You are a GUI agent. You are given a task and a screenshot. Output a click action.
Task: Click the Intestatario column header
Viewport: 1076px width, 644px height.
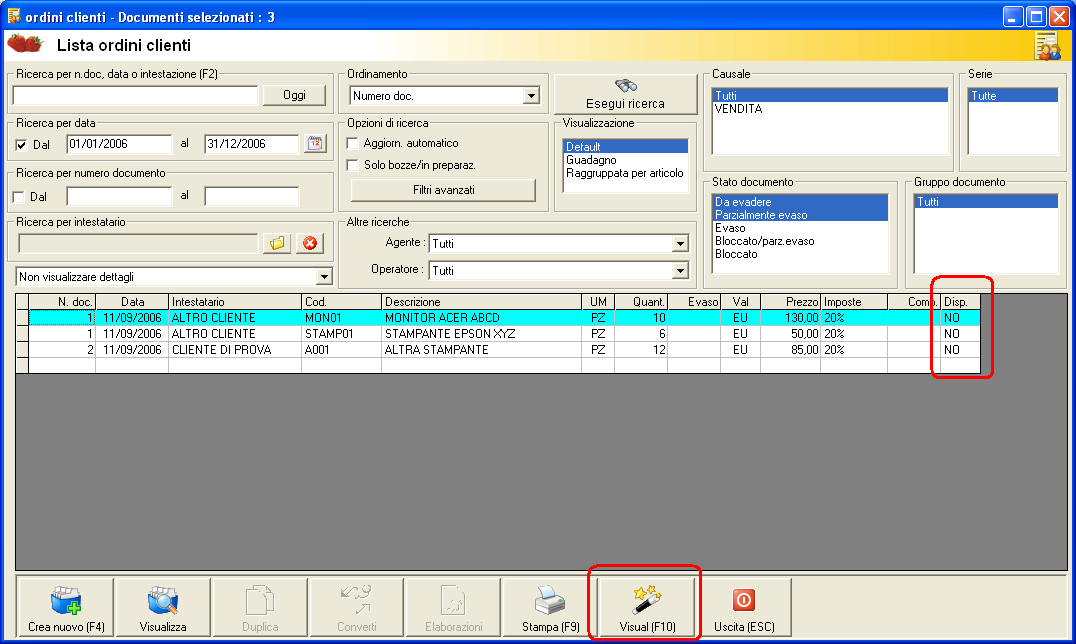coord(235,302)
